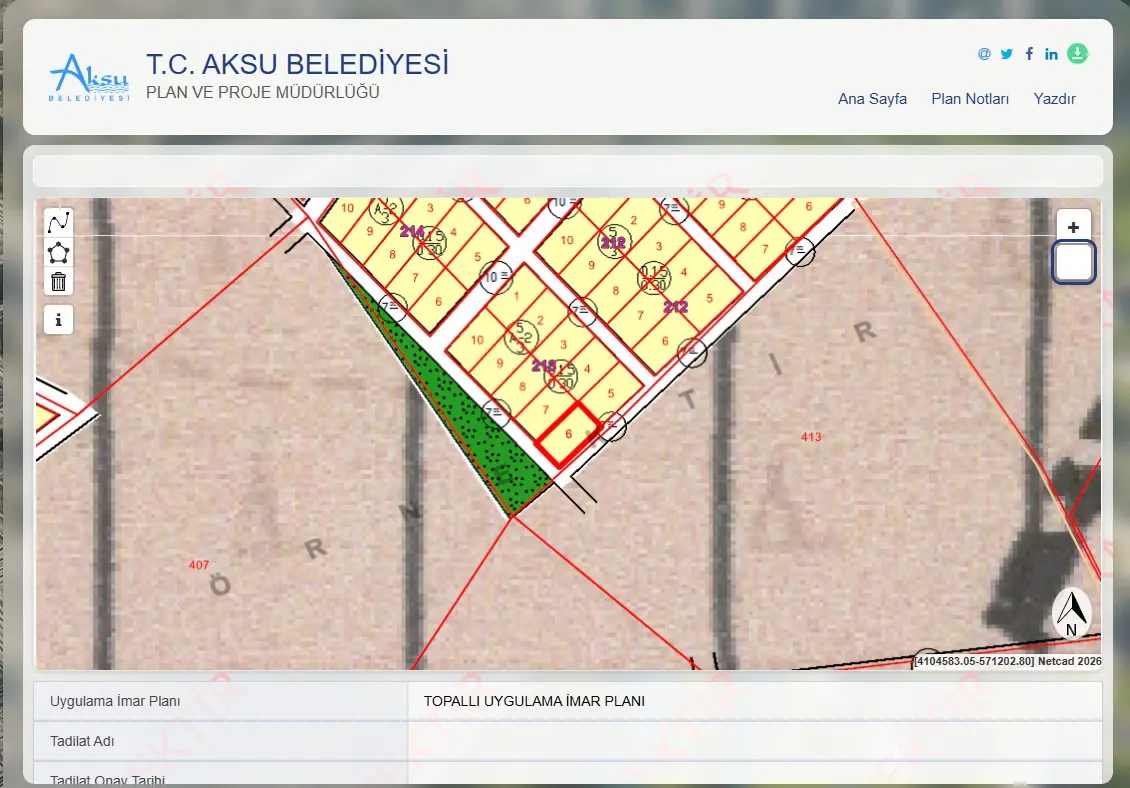Viewport: 1130px width, 788px height.
Task: Click the PLAN VE PROJE MÜDÜRLÜĞÜ subtitle
Action: point(263,92)
